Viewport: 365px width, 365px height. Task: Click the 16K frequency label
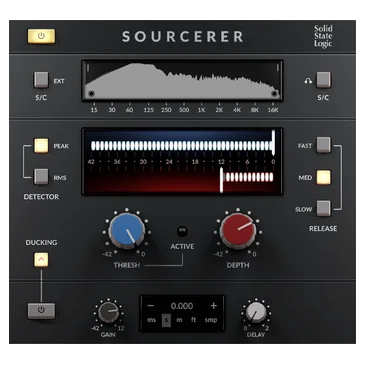click(273, 110)
